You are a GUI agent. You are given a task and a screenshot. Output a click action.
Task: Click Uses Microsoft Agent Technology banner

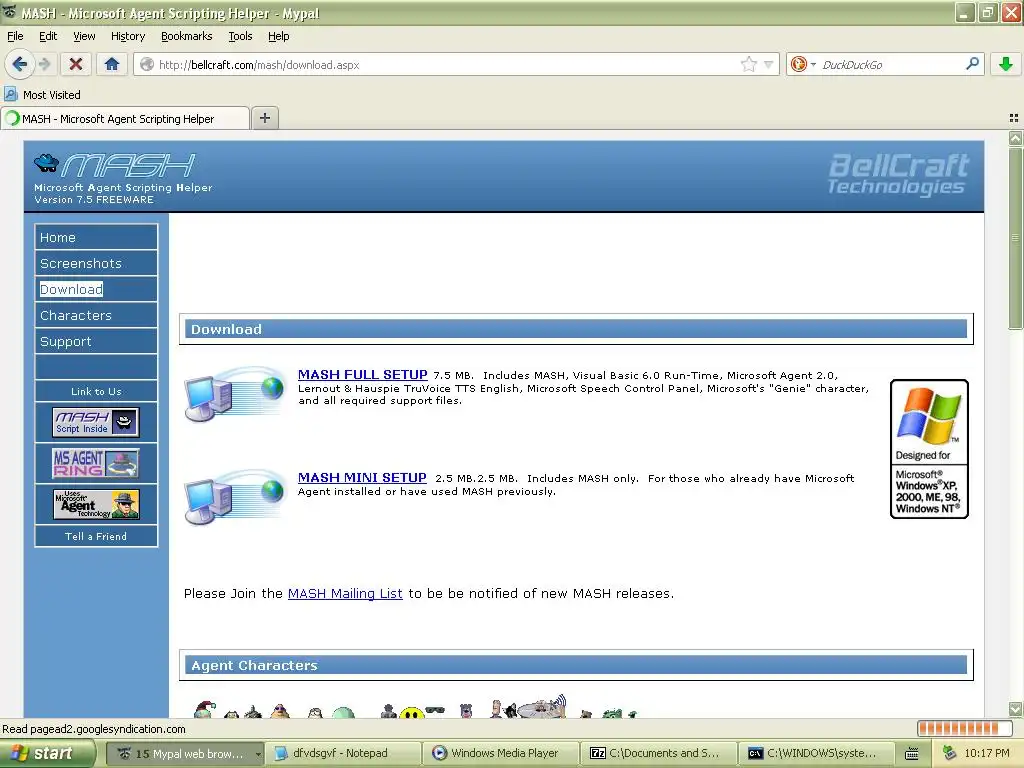[x=95, y=504]
